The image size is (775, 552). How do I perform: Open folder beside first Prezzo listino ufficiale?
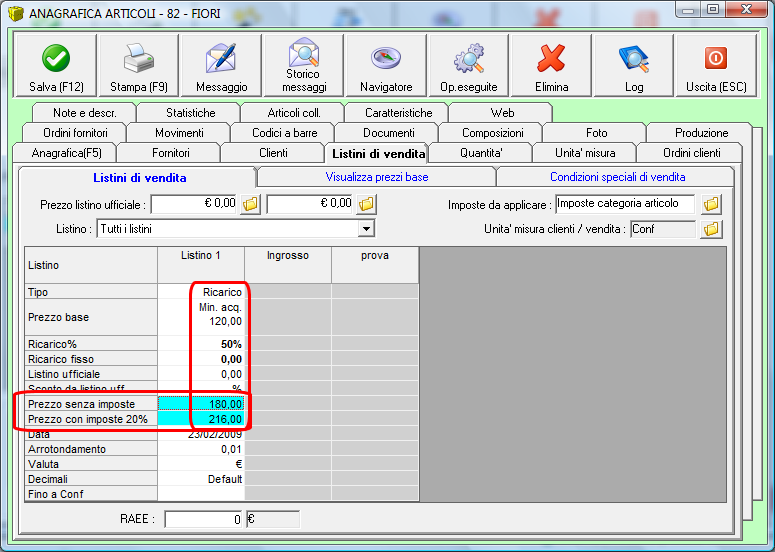click(x=251, y=204)
